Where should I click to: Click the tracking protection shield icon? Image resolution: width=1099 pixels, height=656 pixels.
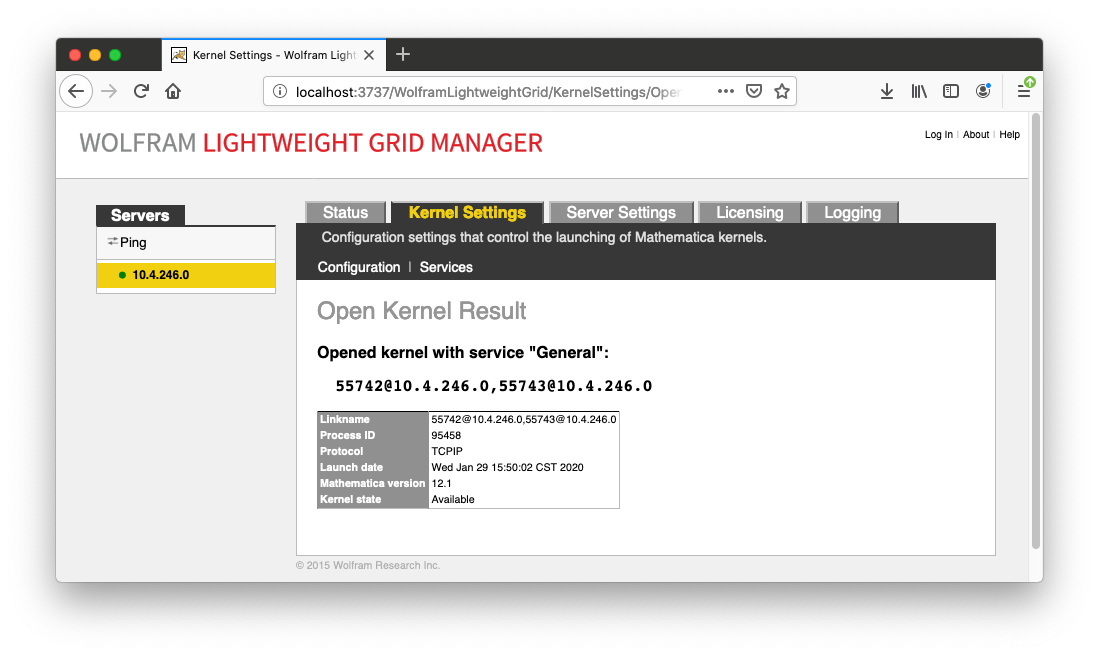point(753,90)
